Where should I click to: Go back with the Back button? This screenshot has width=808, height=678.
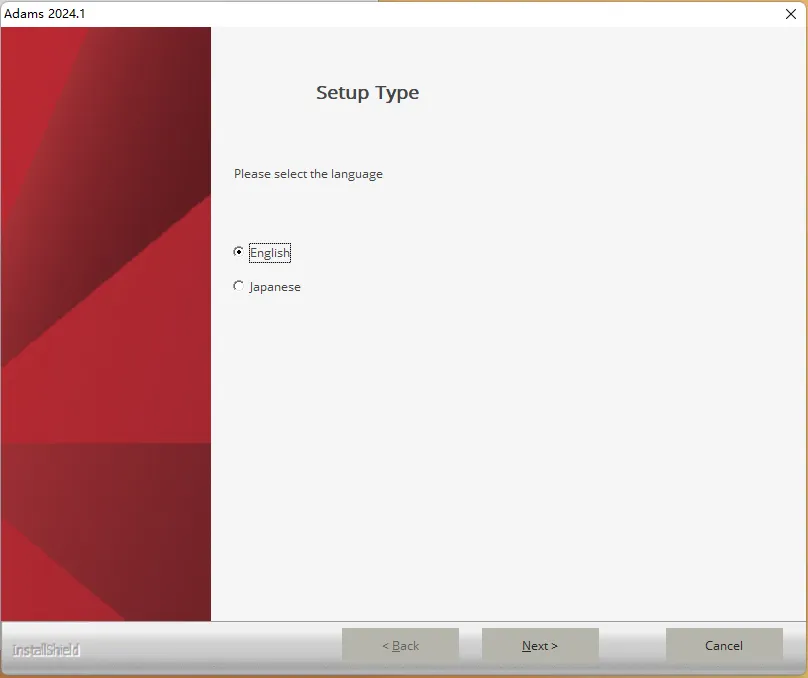click(x=400, y=646)
